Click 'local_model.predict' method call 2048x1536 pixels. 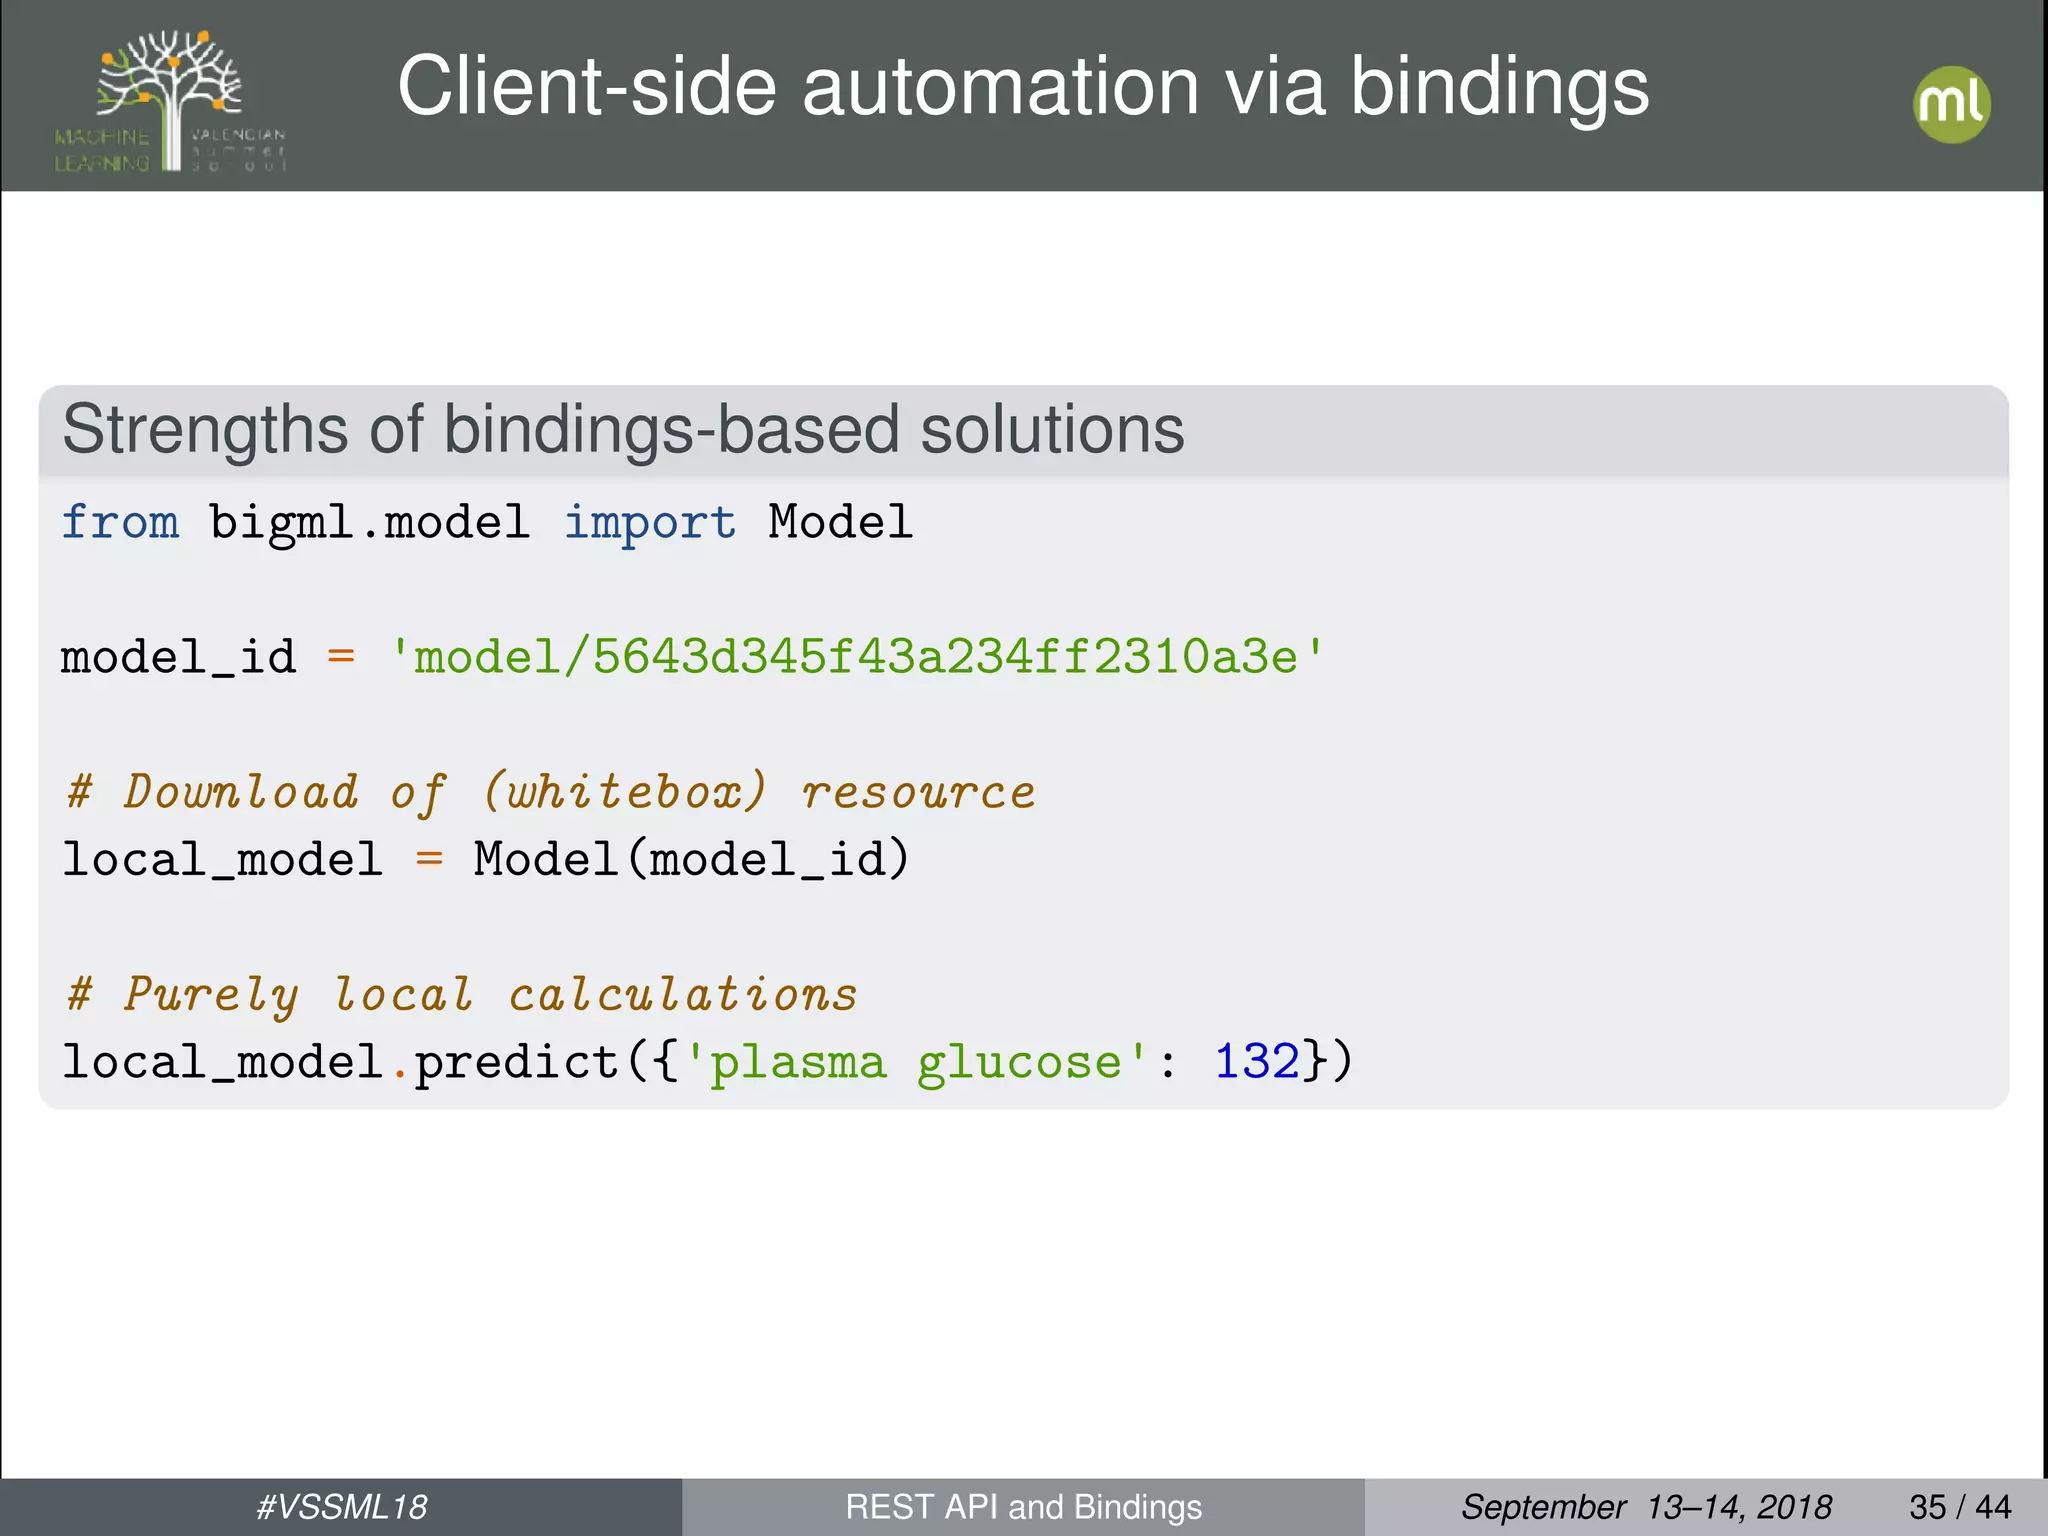(340, 1063)
